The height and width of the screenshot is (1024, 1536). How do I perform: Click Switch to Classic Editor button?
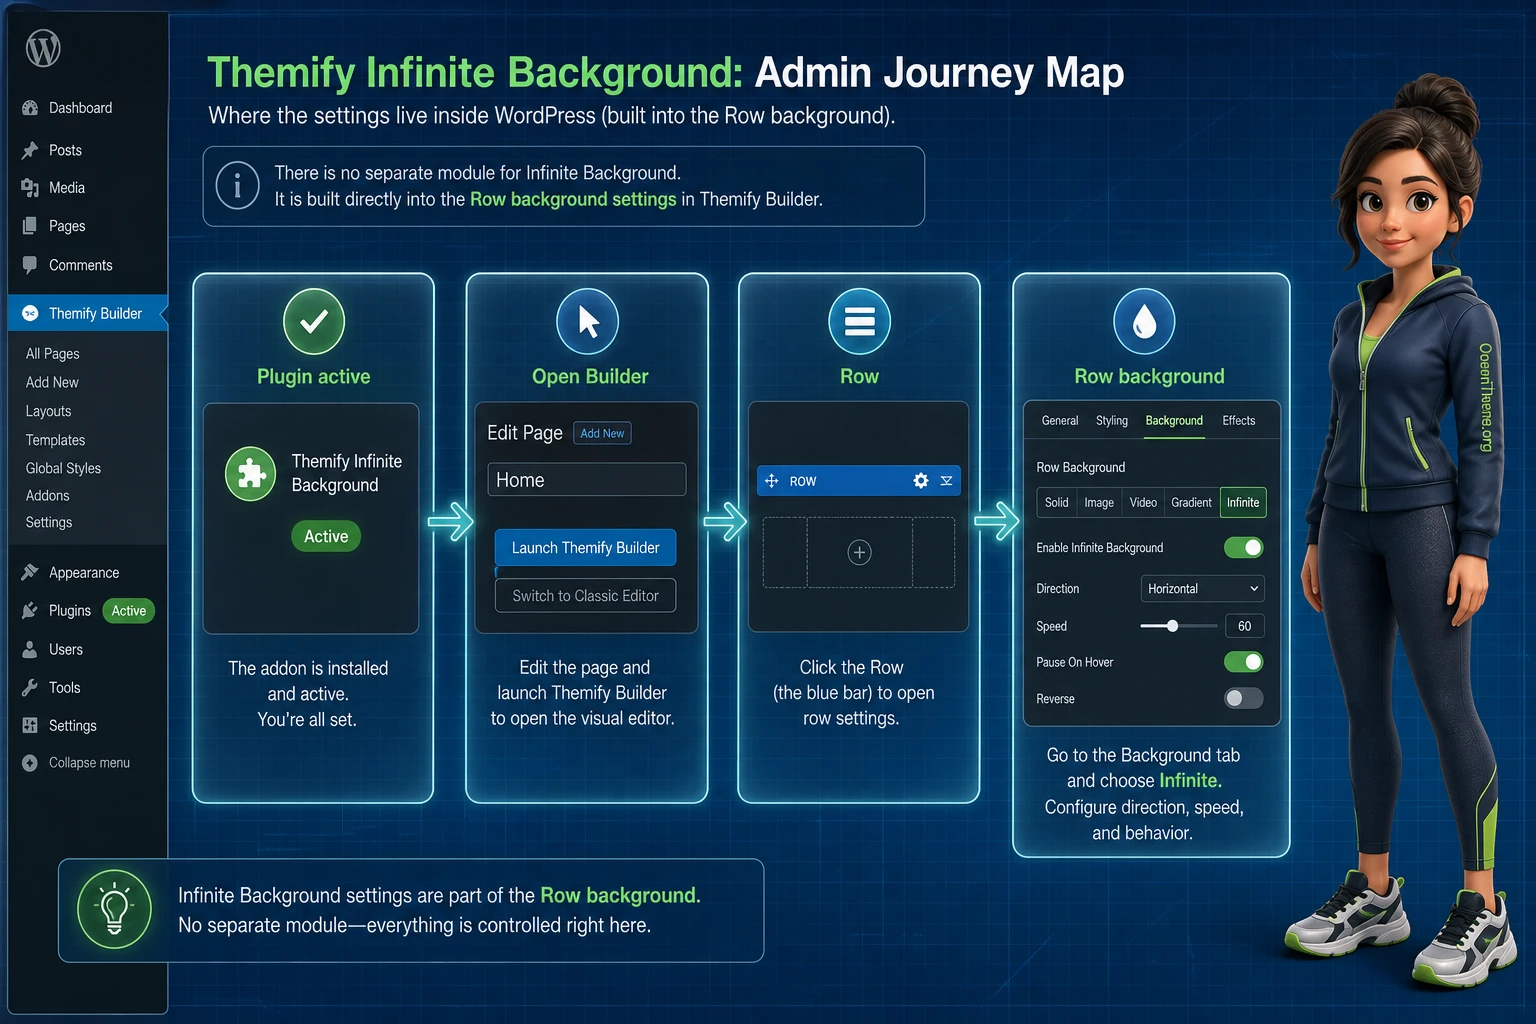click(x=586, y=596)
